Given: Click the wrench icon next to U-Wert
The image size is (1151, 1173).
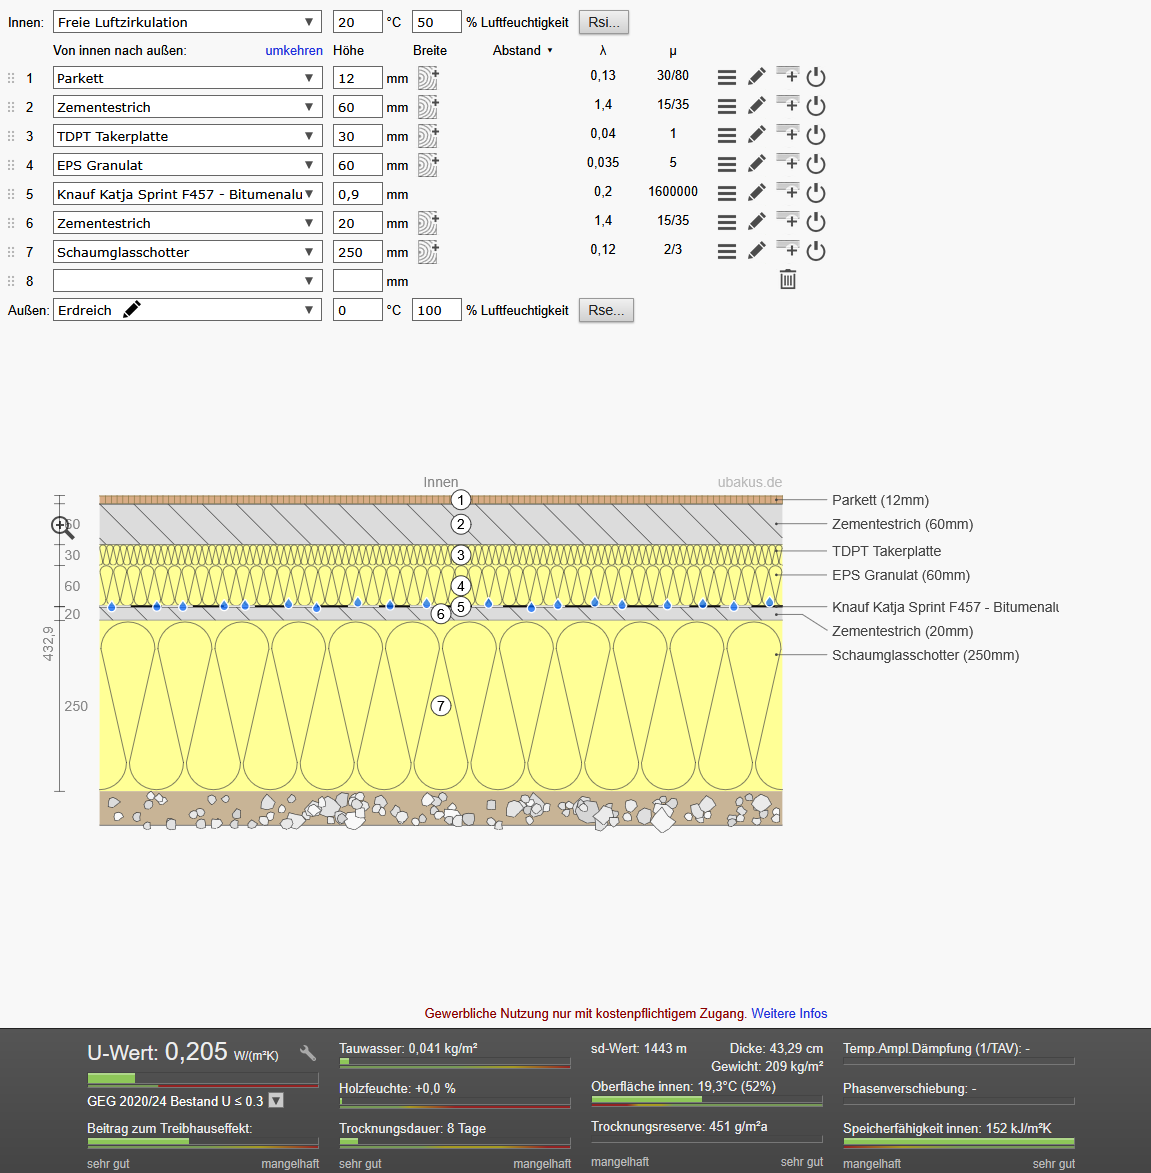Looking at the screenshot, I should pos(308,1053).
